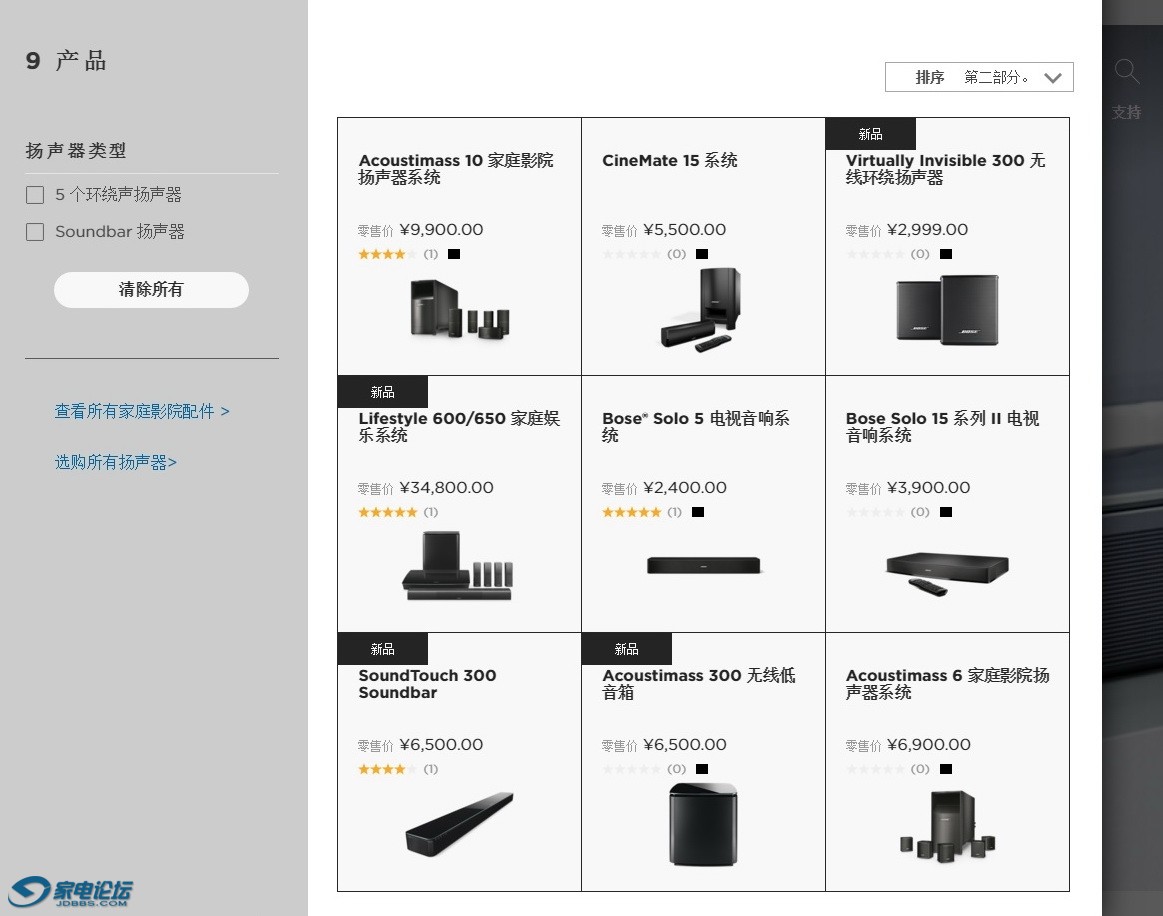
Task: Select black swatch for Virtually Invisible 300
Action: (946, 254)
